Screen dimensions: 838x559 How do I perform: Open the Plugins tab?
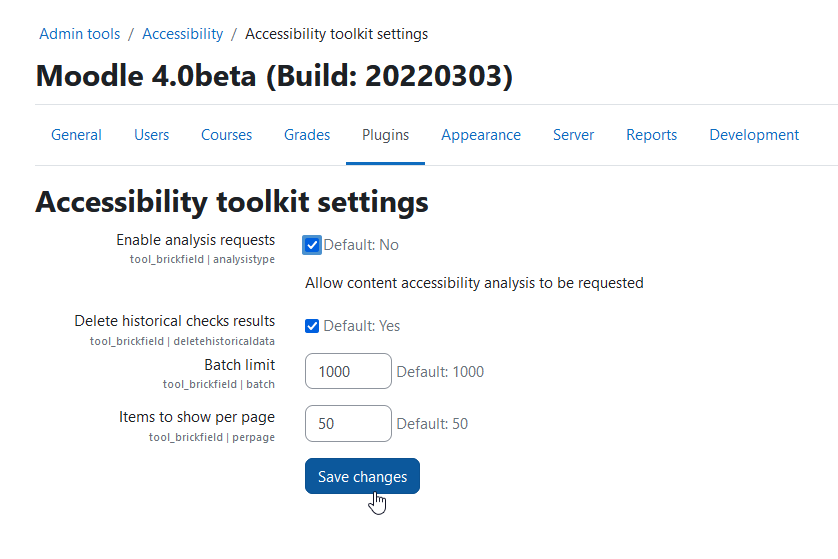(385, 135)
